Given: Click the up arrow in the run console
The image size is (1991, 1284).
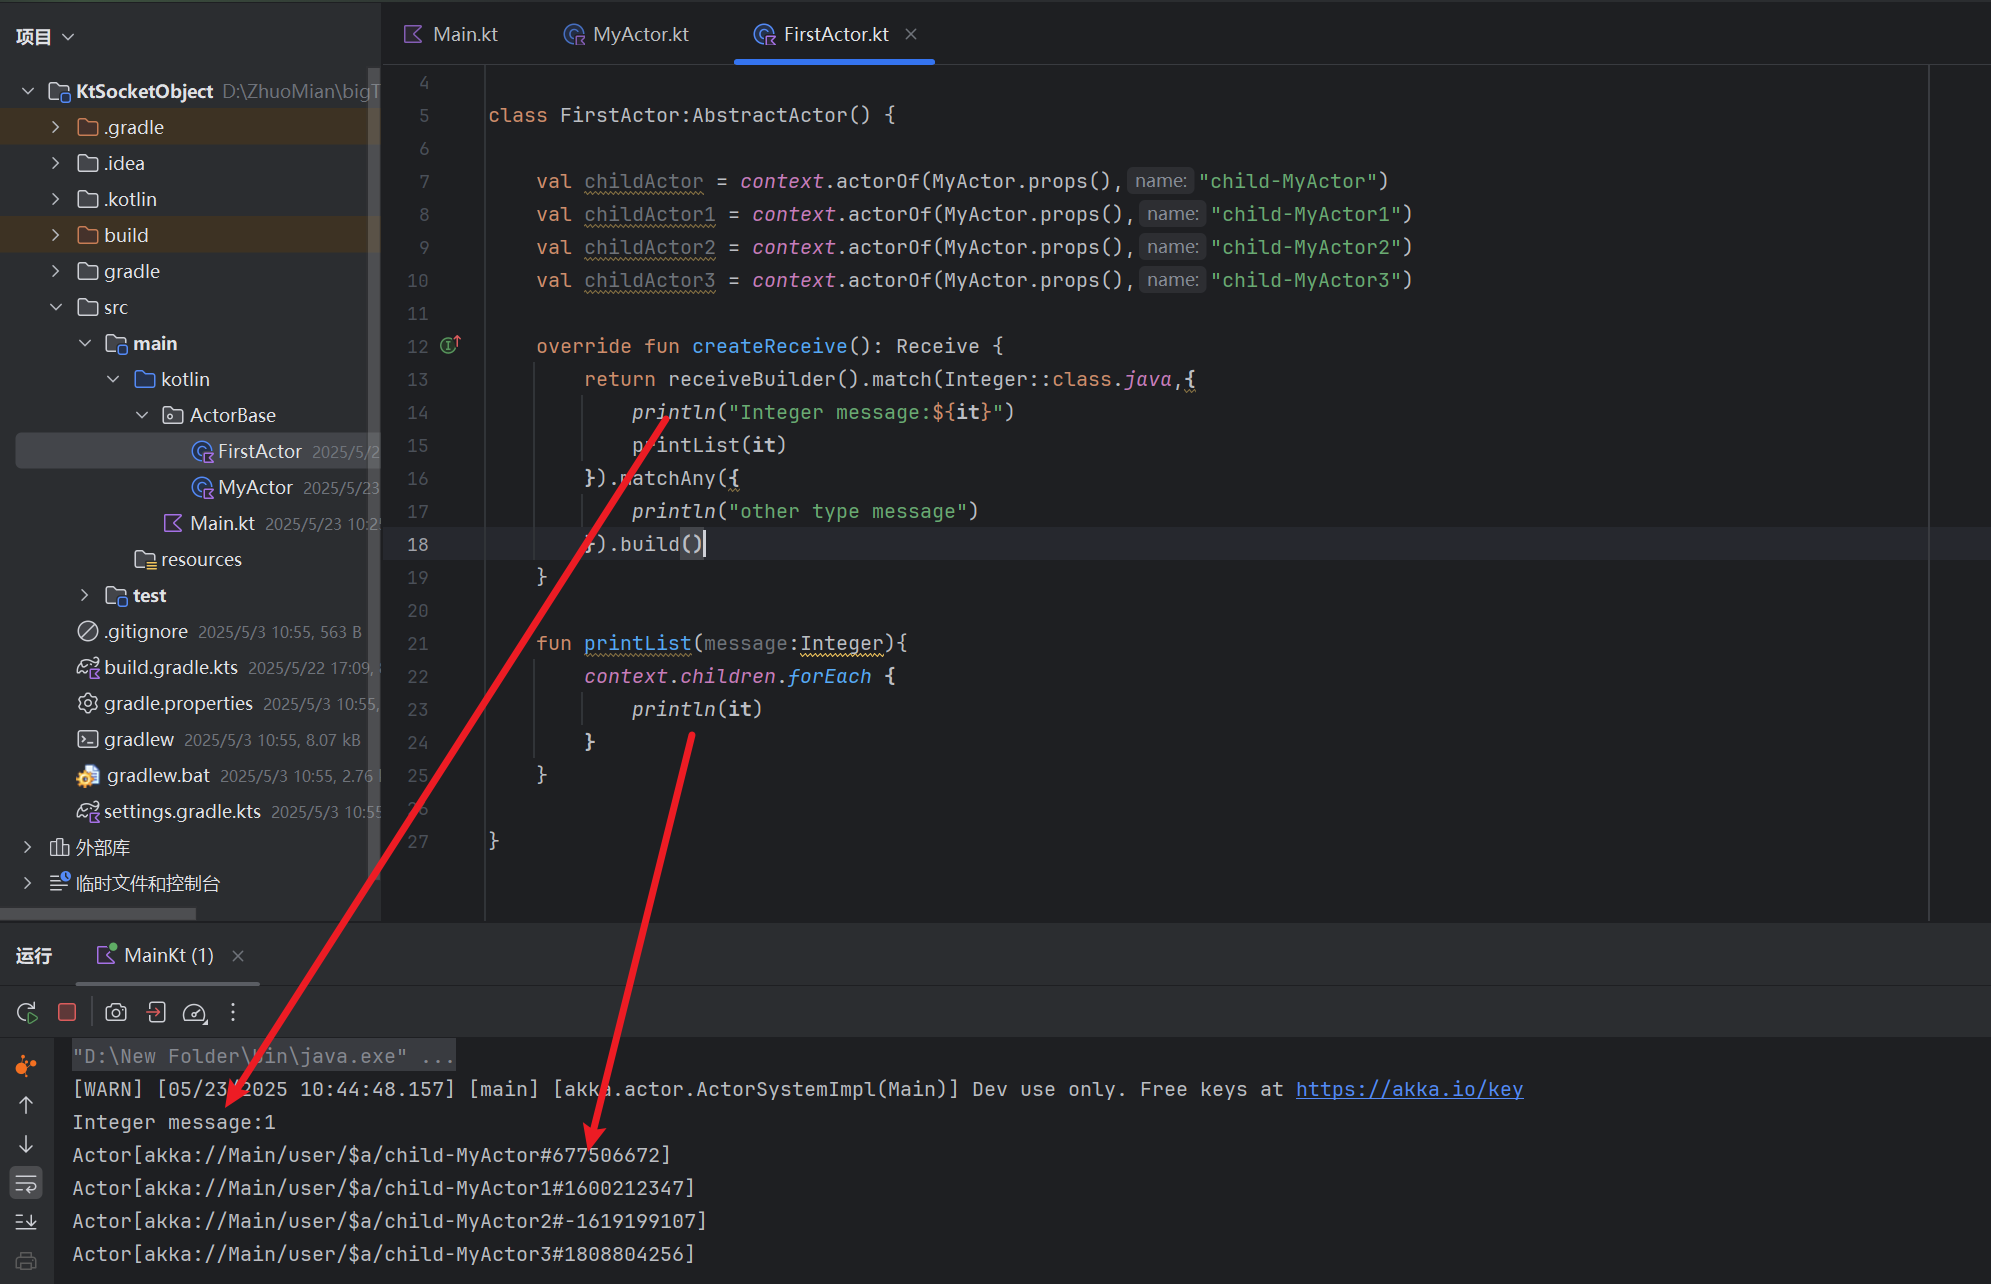Looking at the screenshot, I should 26,1105.
